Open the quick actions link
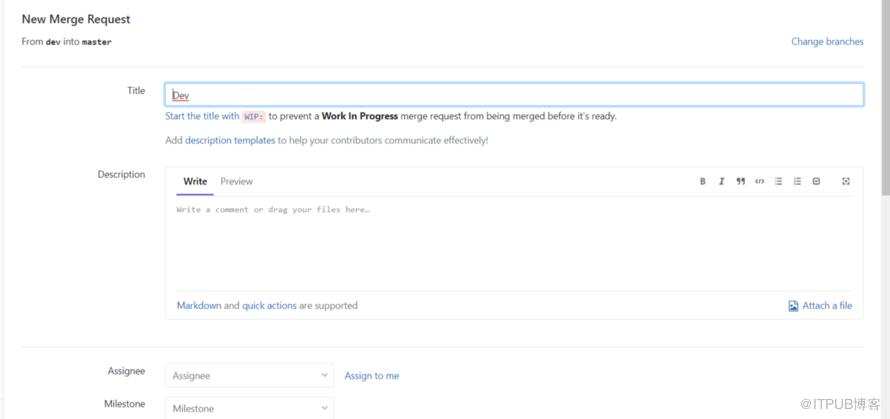 pos(269,305)
